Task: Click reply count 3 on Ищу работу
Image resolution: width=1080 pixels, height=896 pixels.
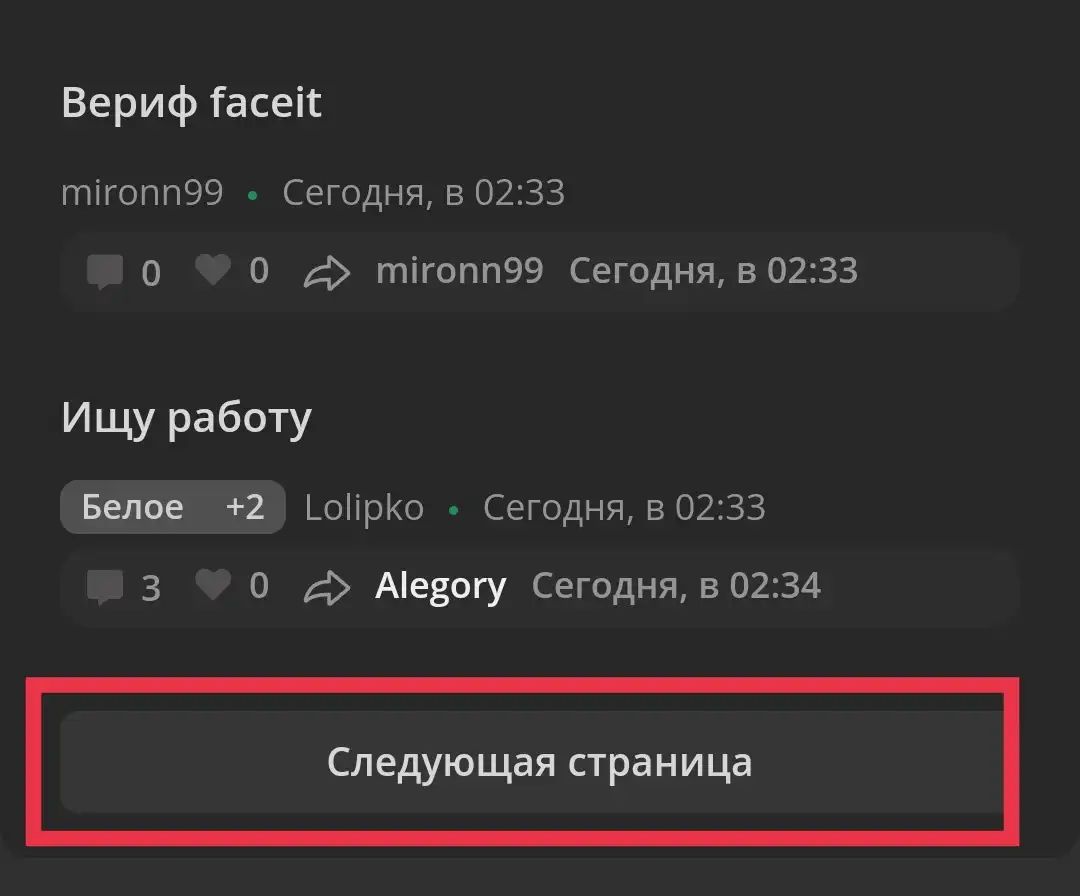Action: pyautogui.click(x=151, y=587)
